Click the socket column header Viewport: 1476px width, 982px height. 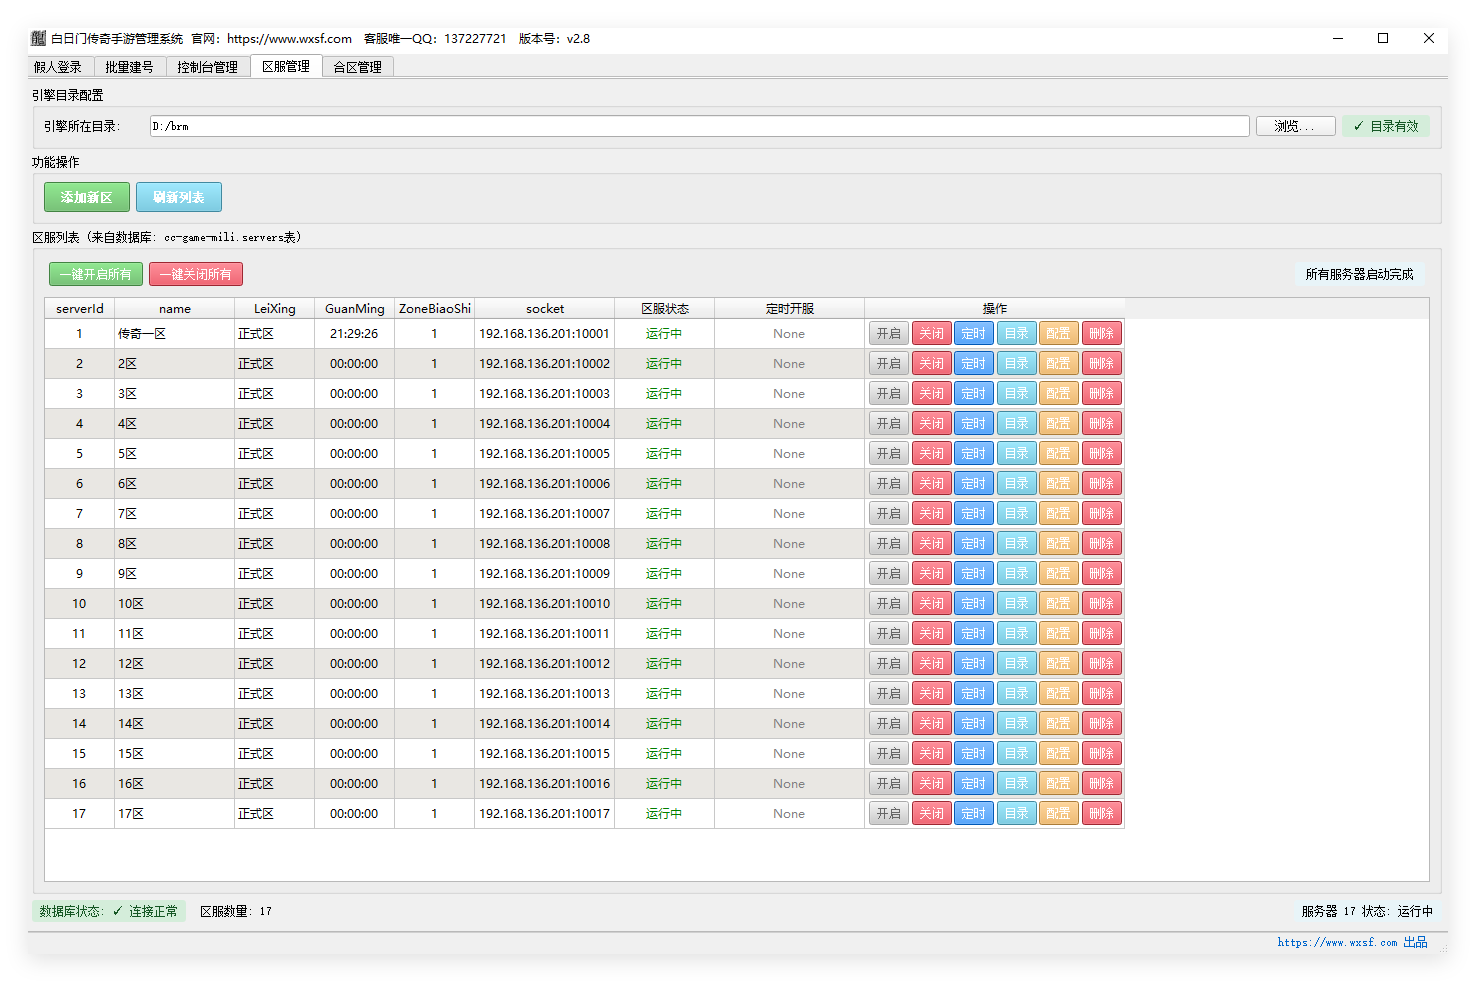(x=544, y=309)
